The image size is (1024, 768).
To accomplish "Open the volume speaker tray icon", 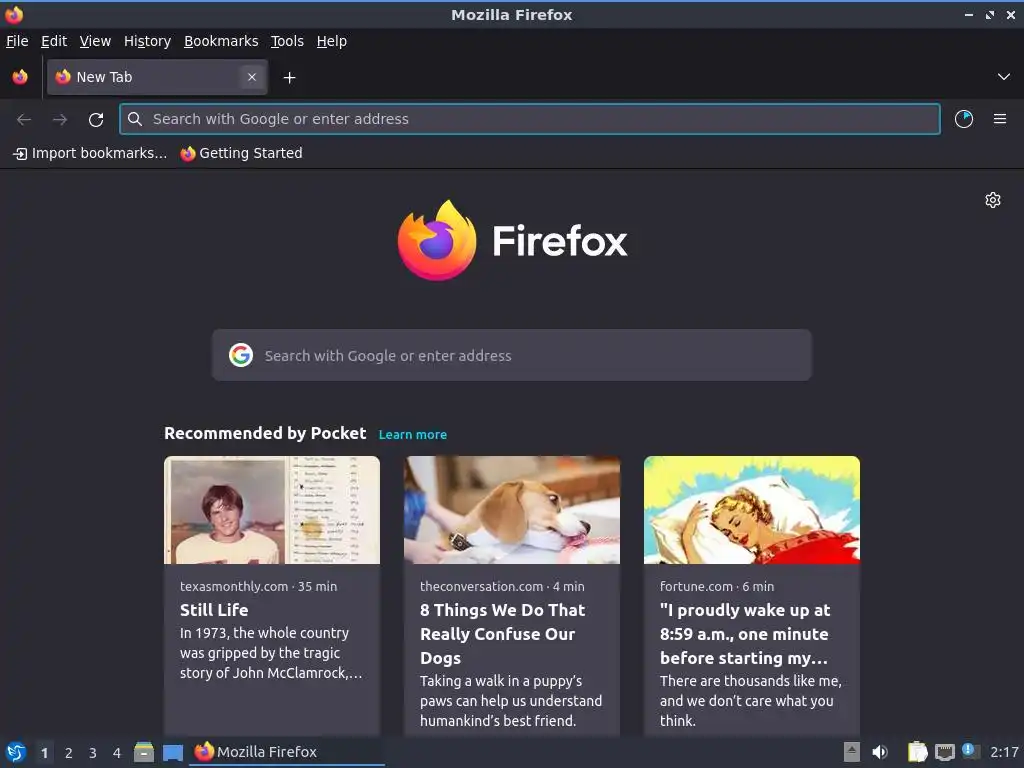I will pos(880,752).
